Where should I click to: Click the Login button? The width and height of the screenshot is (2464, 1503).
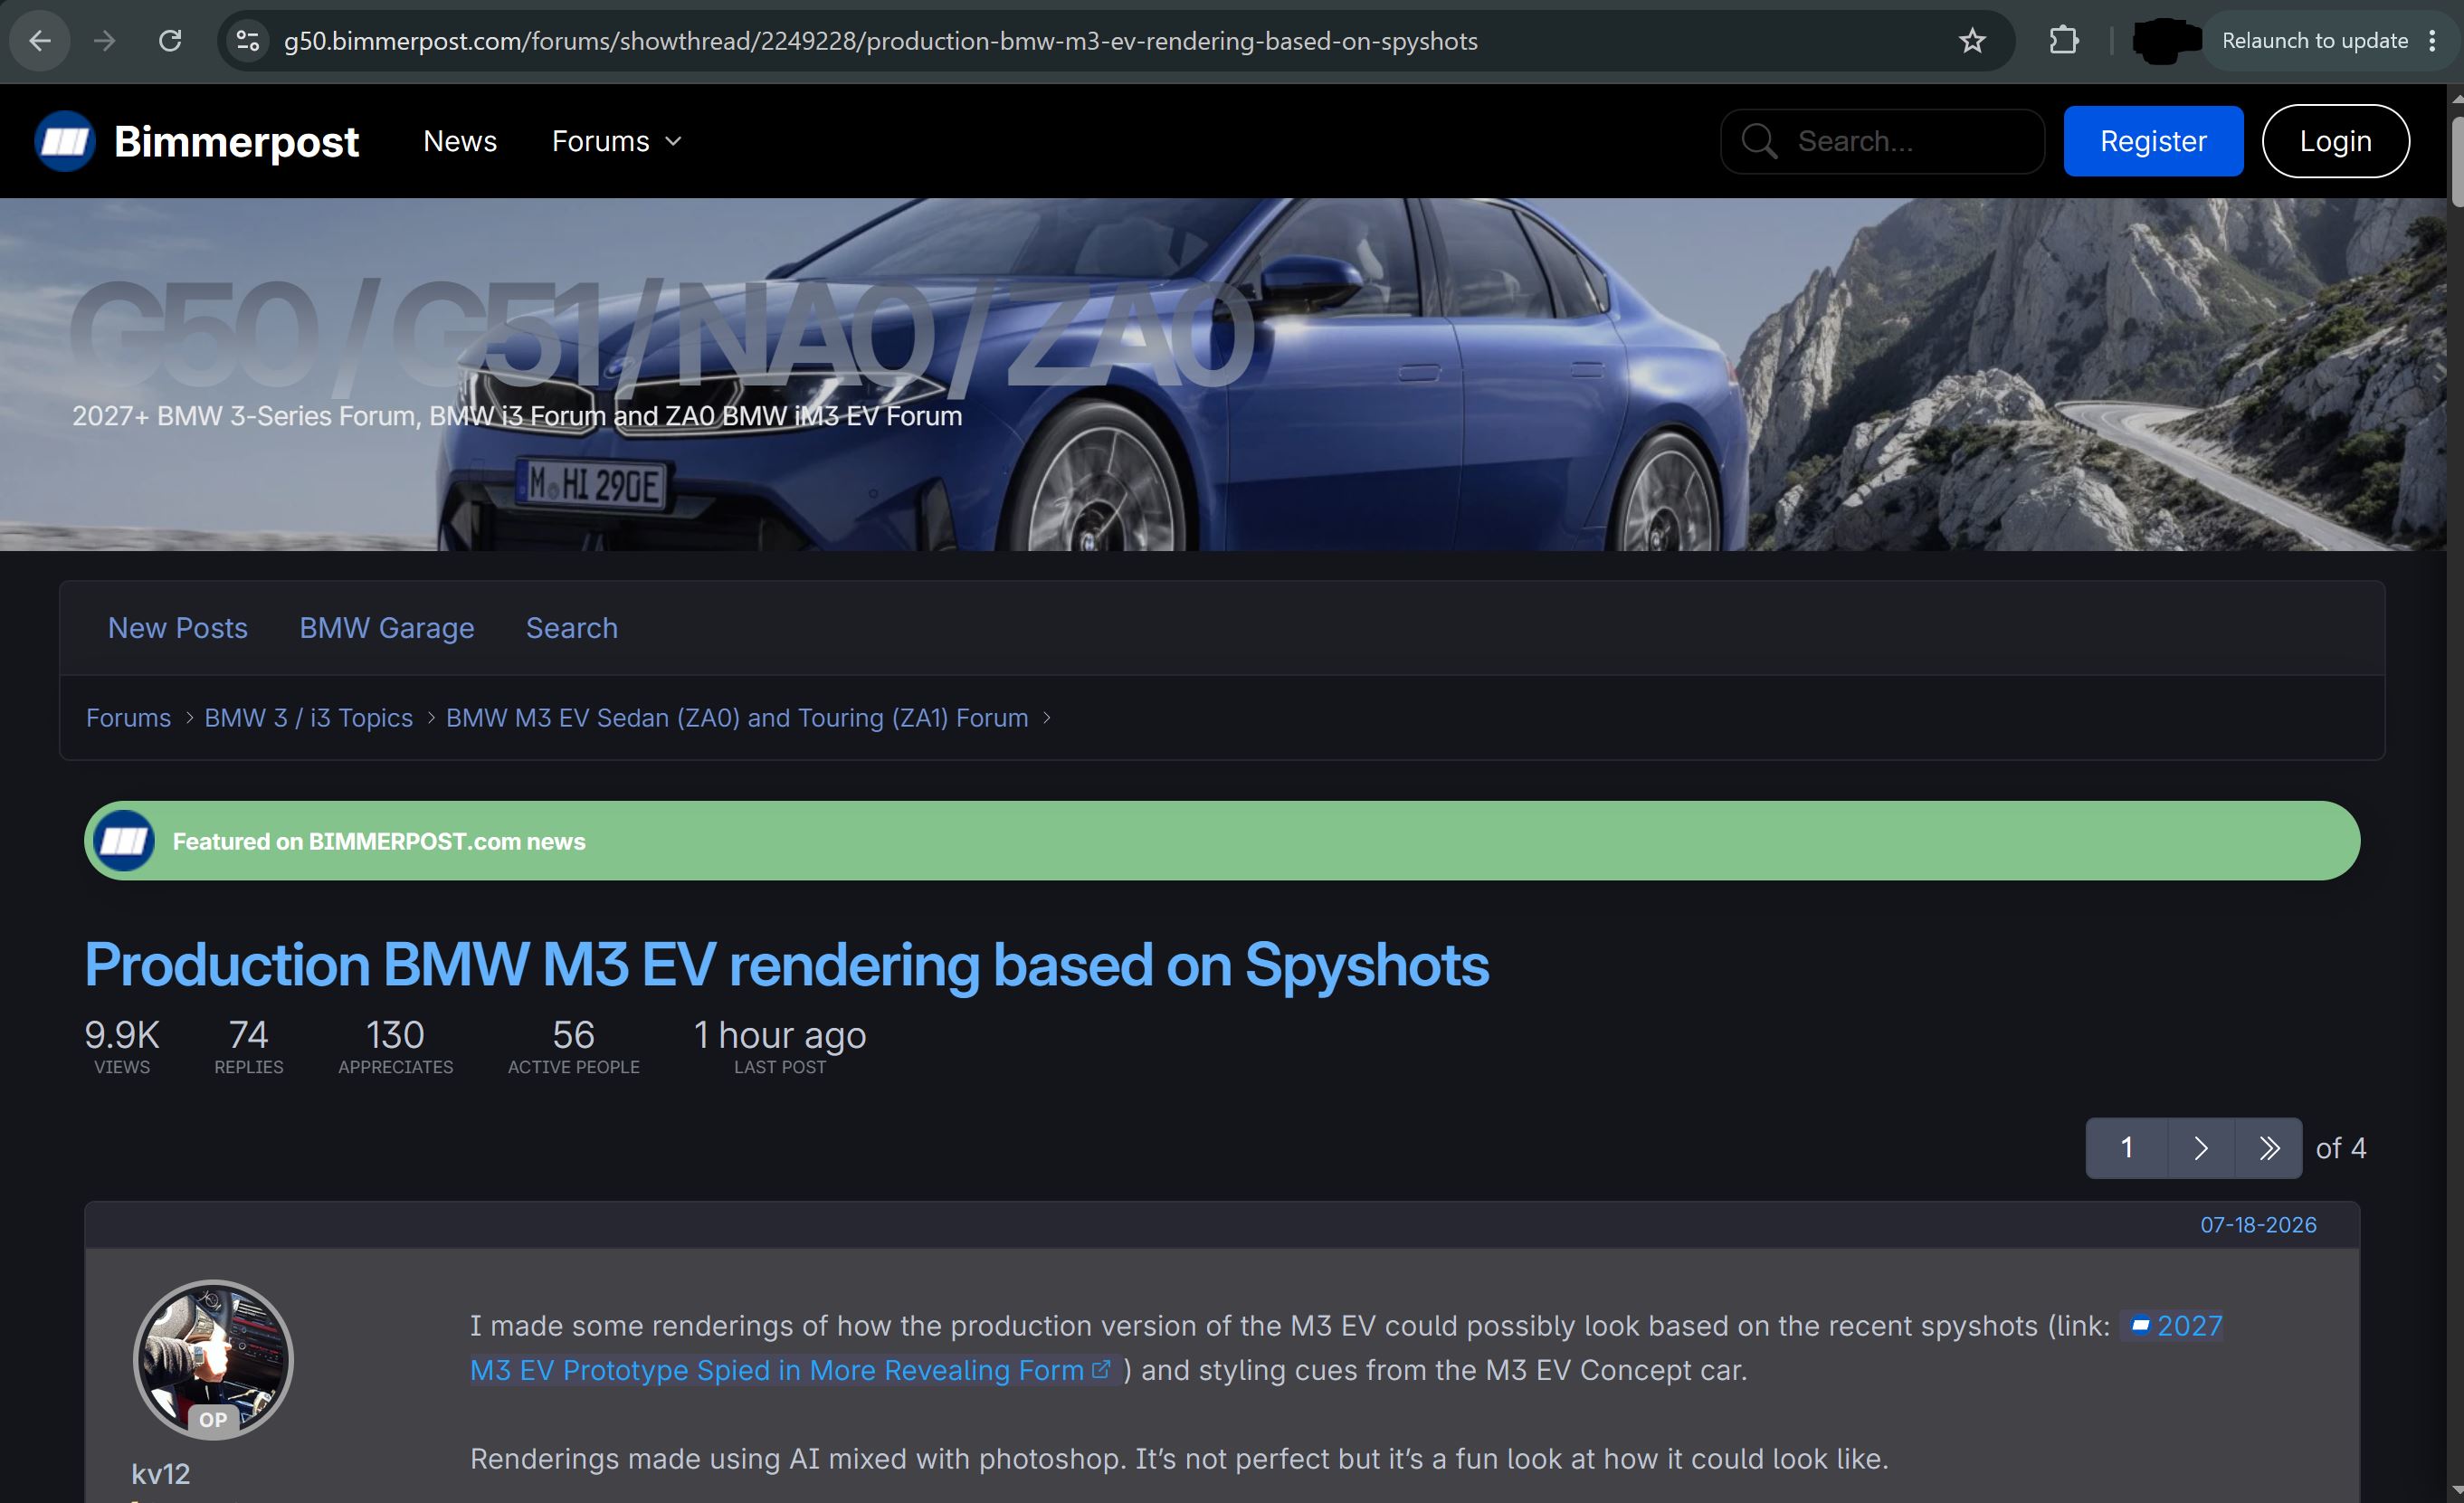click(2335, 141)
